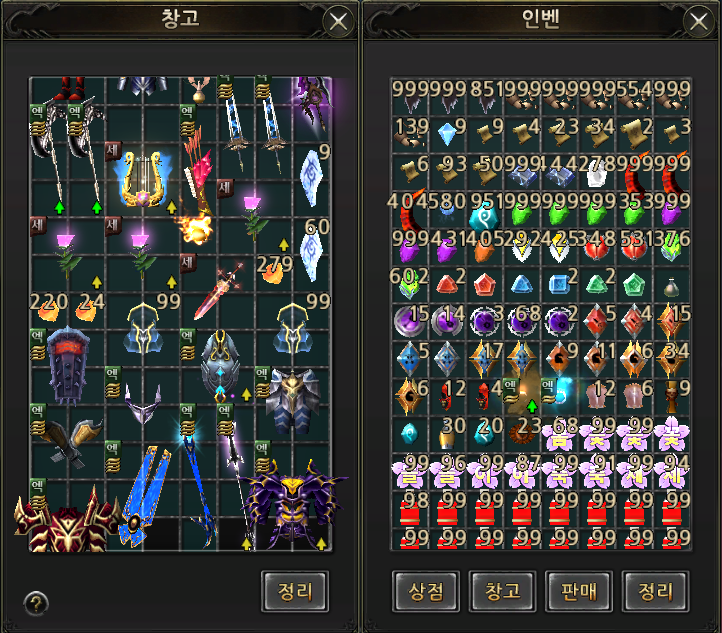
Task: Close the 창고 storage window
Action: [x=338, y=21]
